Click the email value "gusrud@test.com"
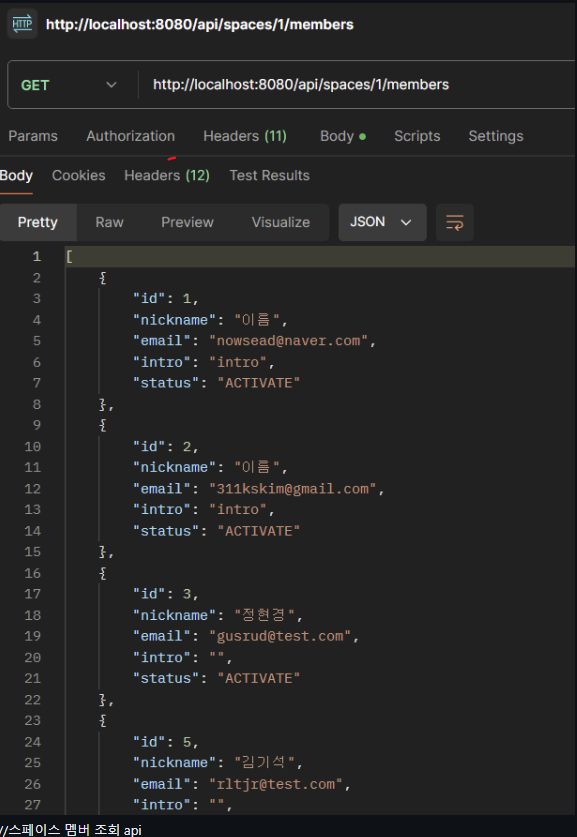Image resolution: width=577 pixels, height=837 pixels. coord(280,636)
